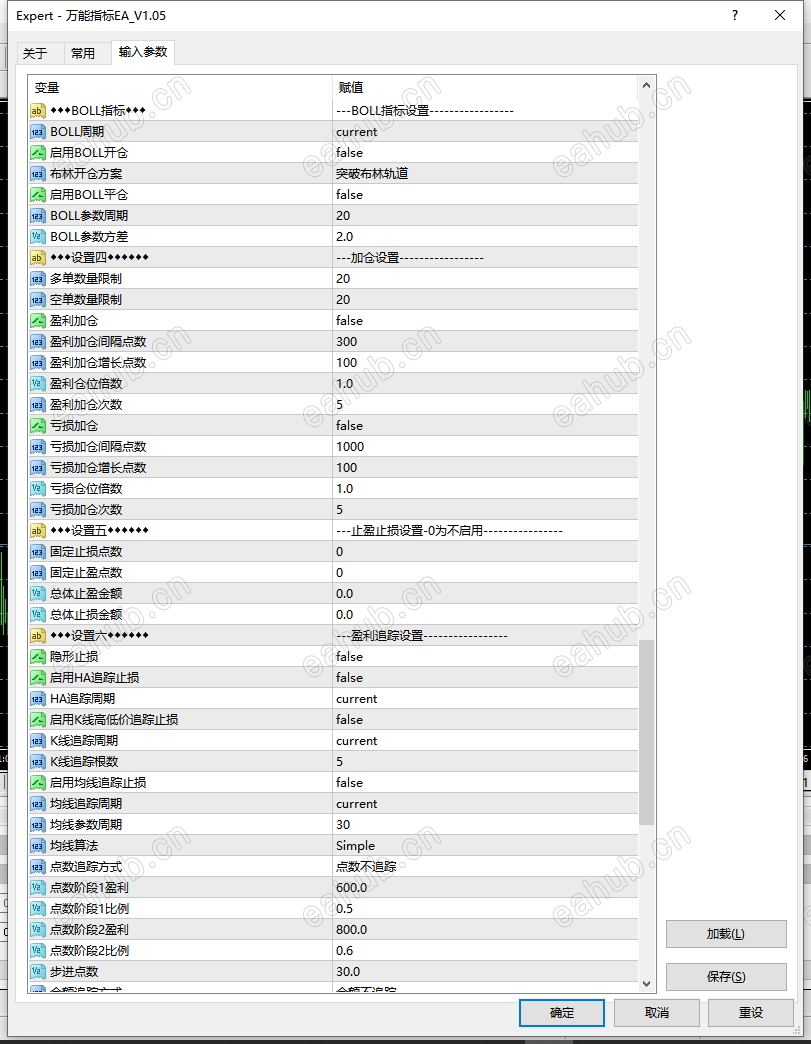811x1044 pixels.
Task: Click the 重设 button
Action: pos(750,1013)
